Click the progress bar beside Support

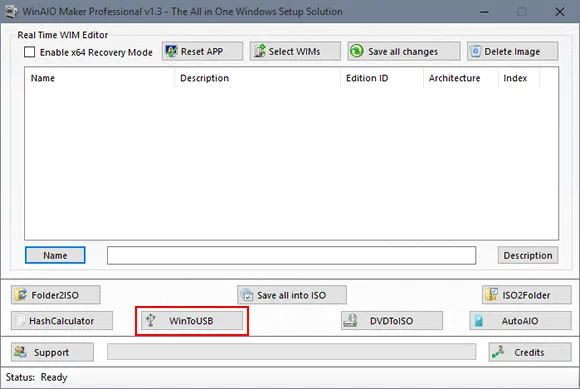[291, 352]
